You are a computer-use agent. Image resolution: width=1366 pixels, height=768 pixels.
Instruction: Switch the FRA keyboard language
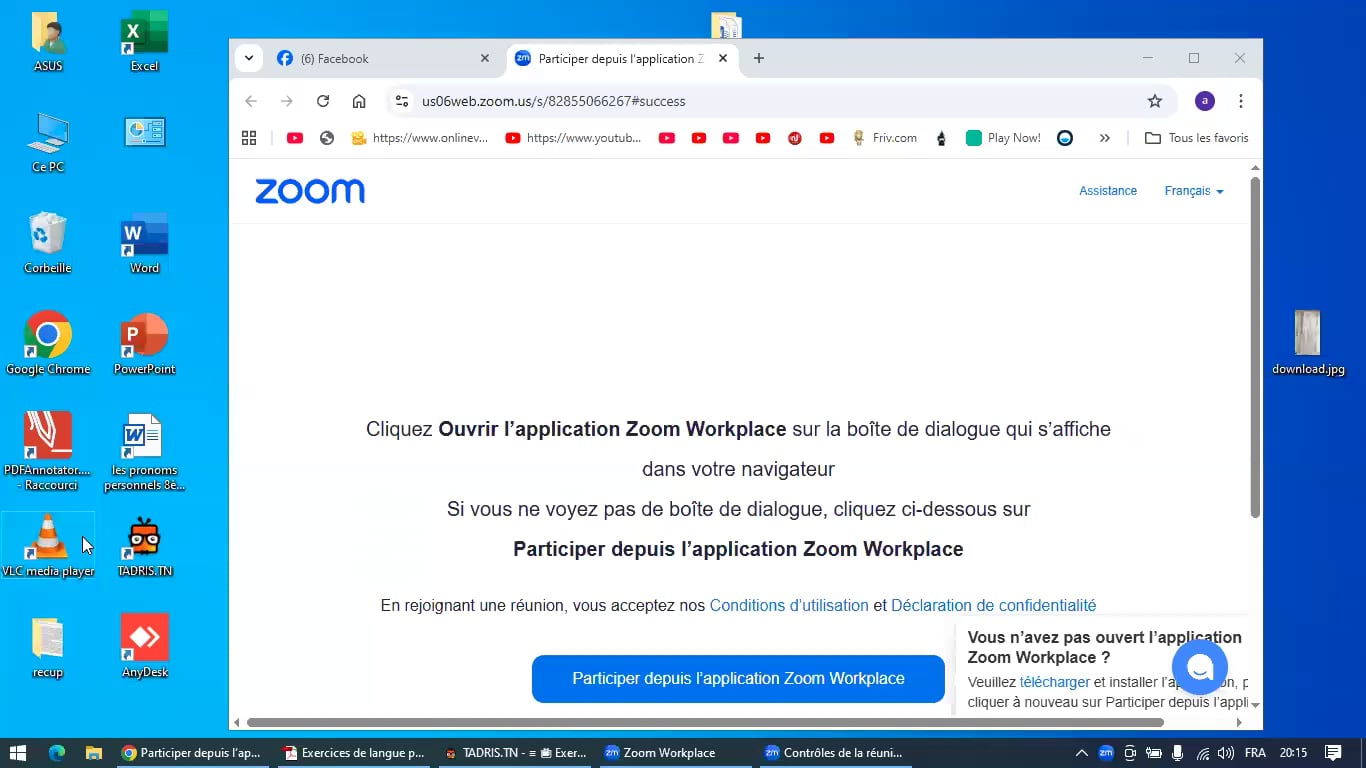pyautogui.click(x=1254, y=753)
